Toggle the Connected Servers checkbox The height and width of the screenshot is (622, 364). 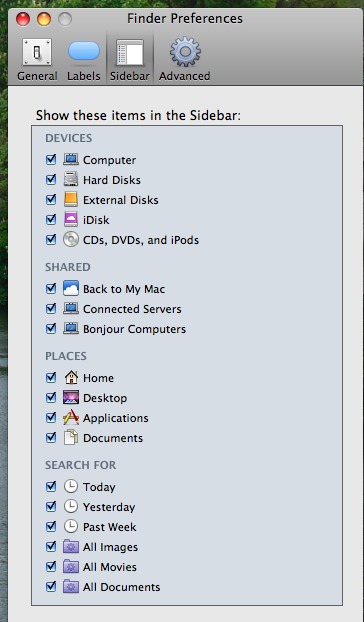click(x=51, y=309)
